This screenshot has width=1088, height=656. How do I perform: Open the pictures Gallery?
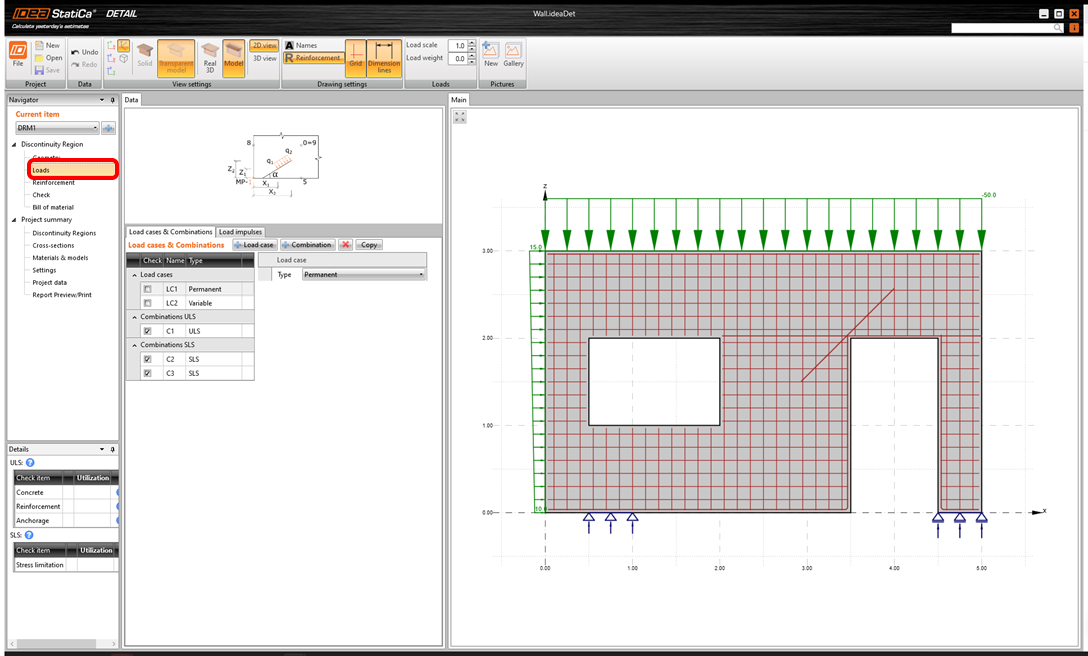[x=513, y=55]
